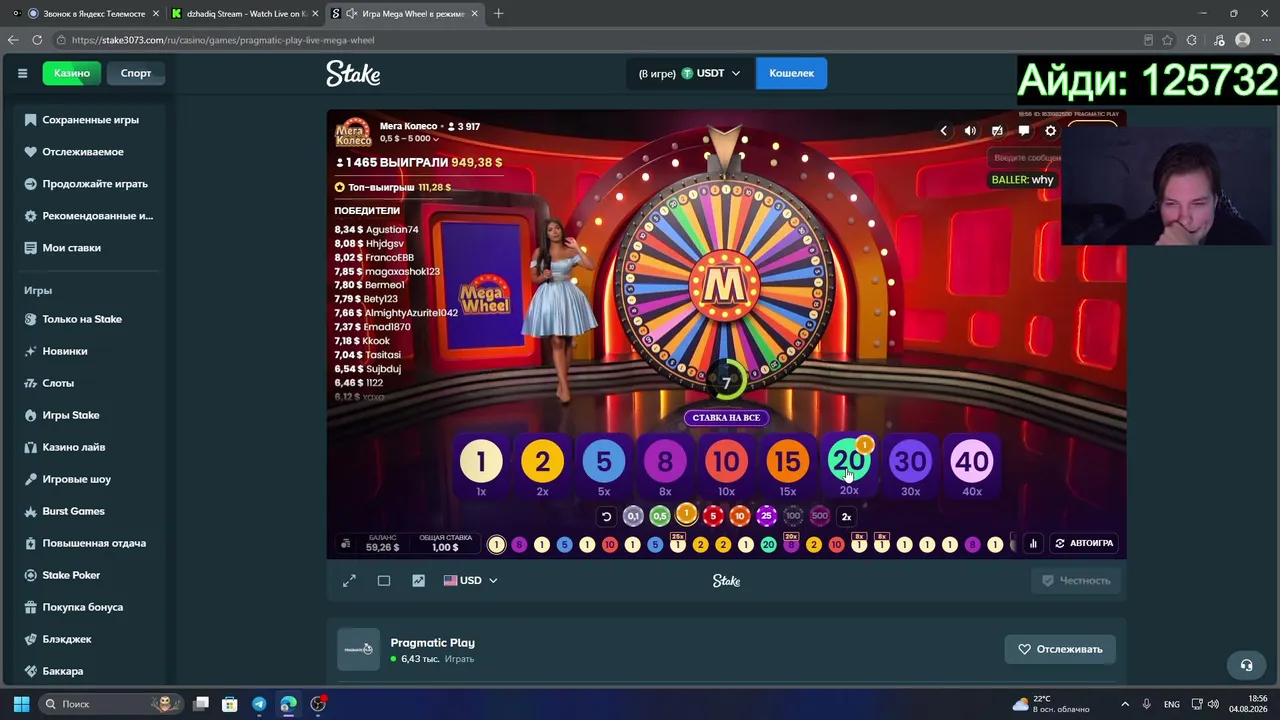Screen dimensions: 1280x720
Task: Switch to the Спорт tab
Action: click(x=136, y=73)
